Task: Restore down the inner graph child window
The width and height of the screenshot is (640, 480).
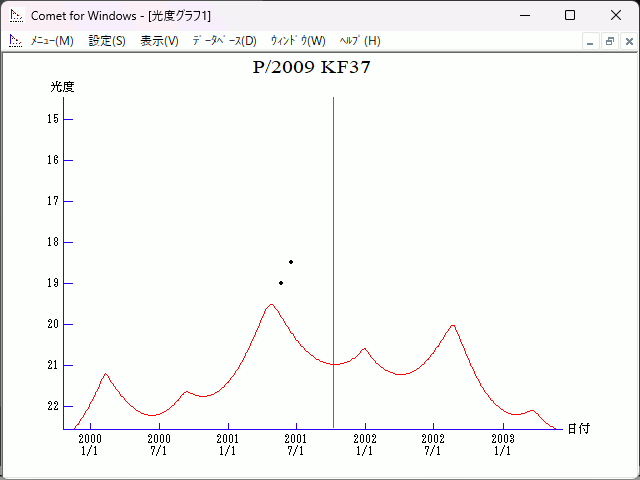Action: (x=609, y=41)
